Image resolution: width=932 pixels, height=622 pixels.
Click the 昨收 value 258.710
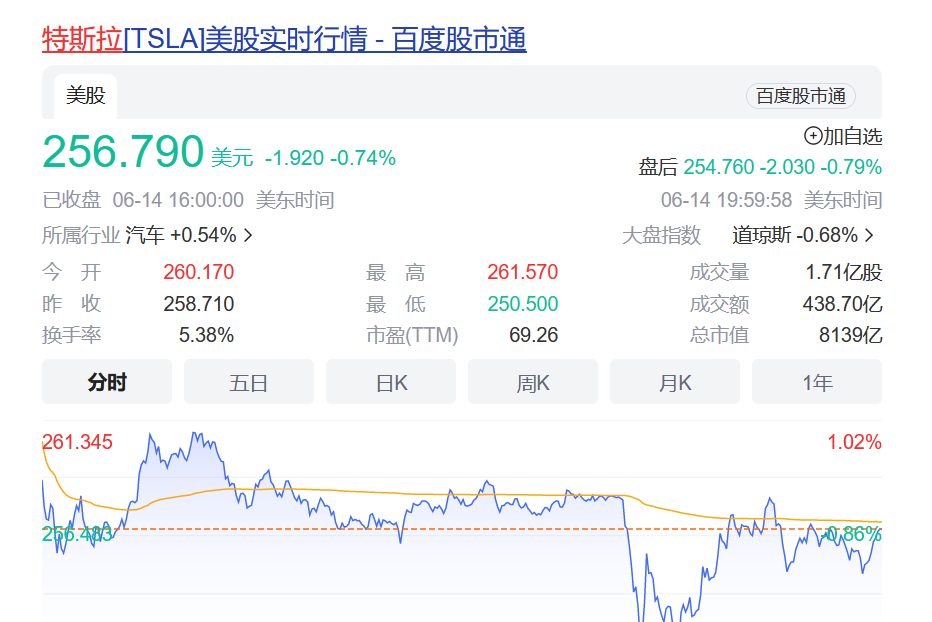(199, 304)
